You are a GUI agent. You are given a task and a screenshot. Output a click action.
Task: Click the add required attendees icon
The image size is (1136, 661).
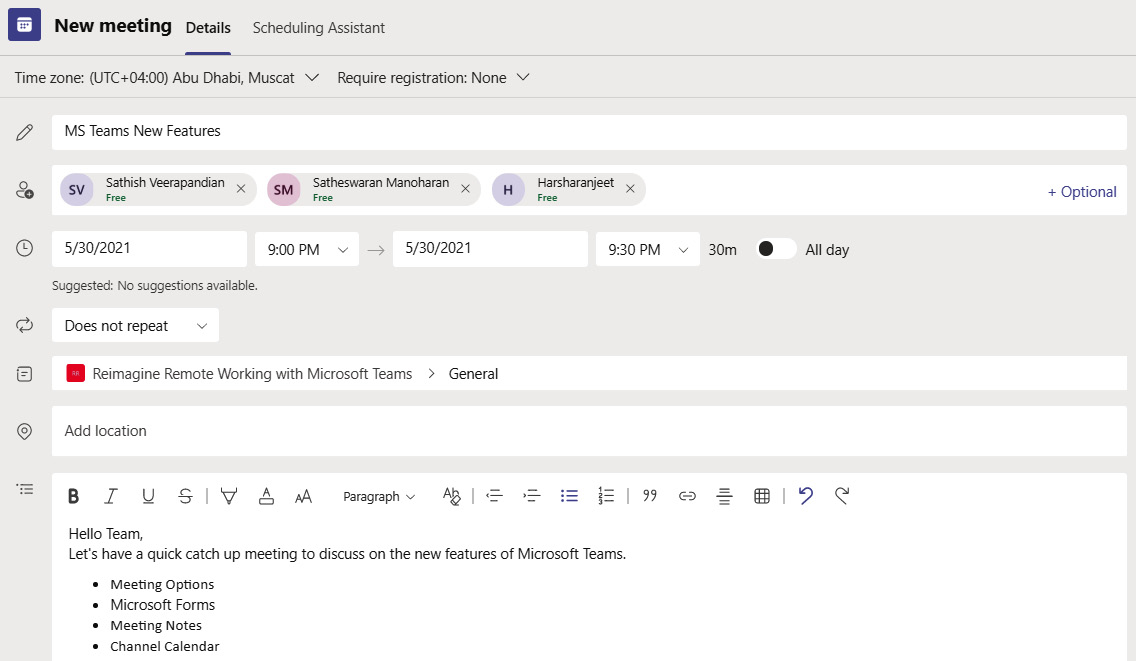25,191
